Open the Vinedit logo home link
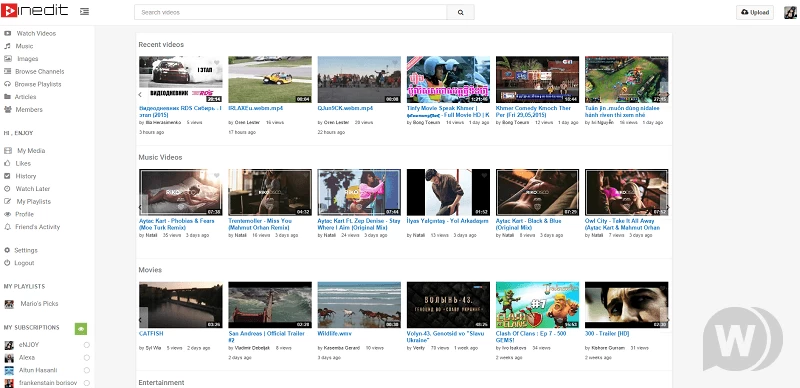The height and width of the screenshot is (388, 800). (35, 11)
